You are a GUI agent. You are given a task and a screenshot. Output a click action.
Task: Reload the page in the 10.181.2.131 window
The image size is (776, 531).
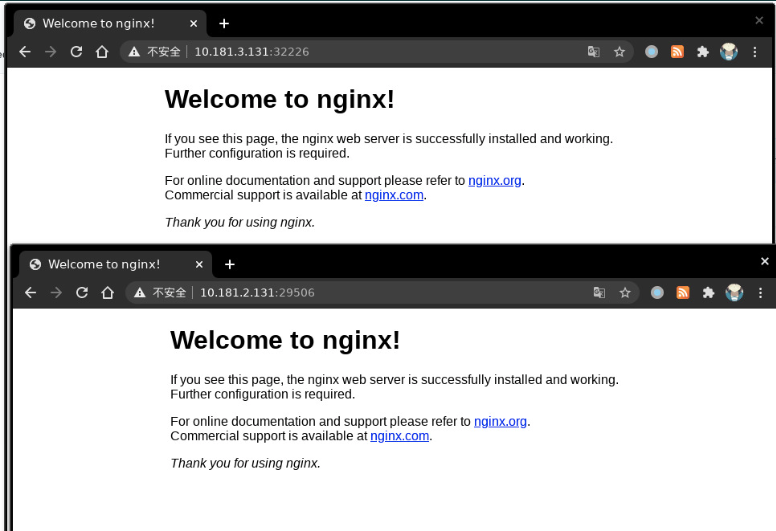click(82, 292)
